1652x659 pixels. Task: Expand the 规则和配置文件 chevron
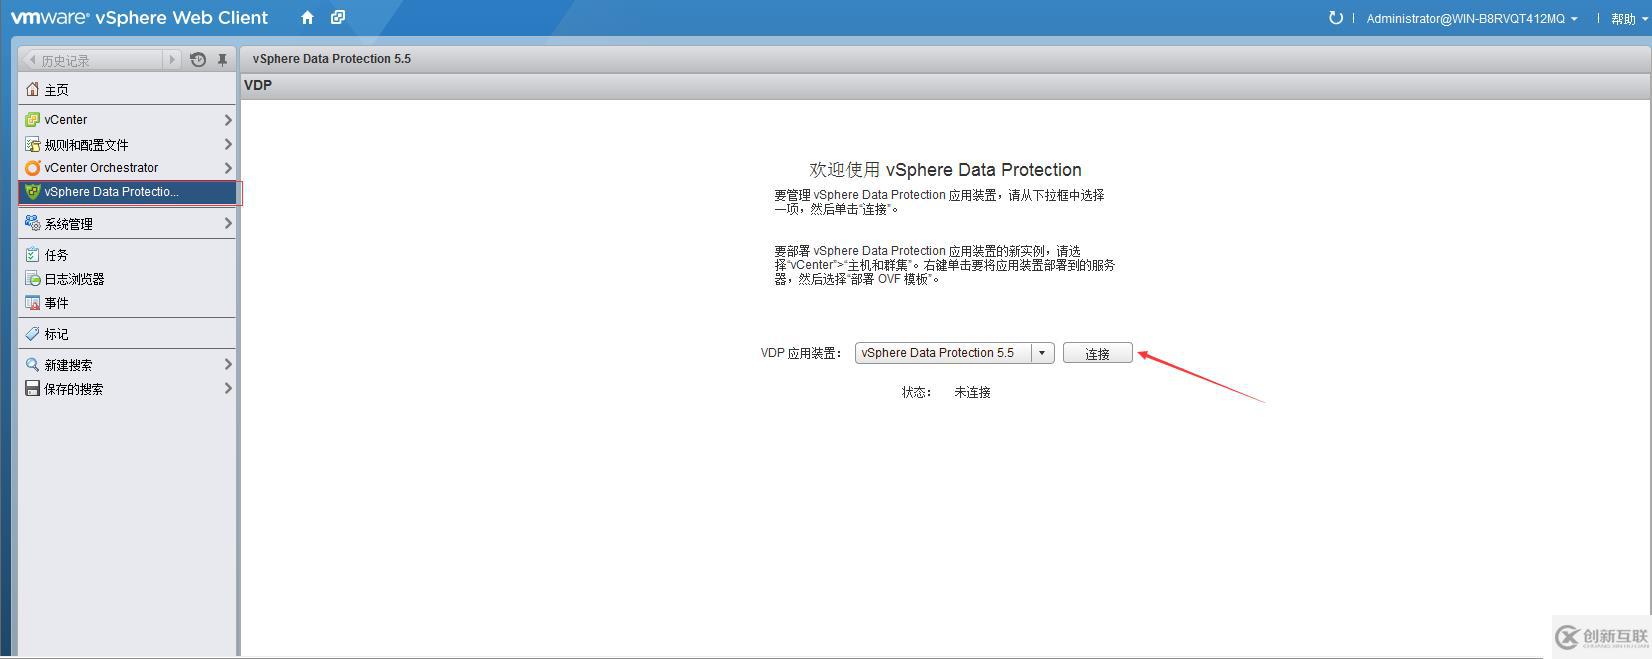pyautogui.click(x=228, y=144)
